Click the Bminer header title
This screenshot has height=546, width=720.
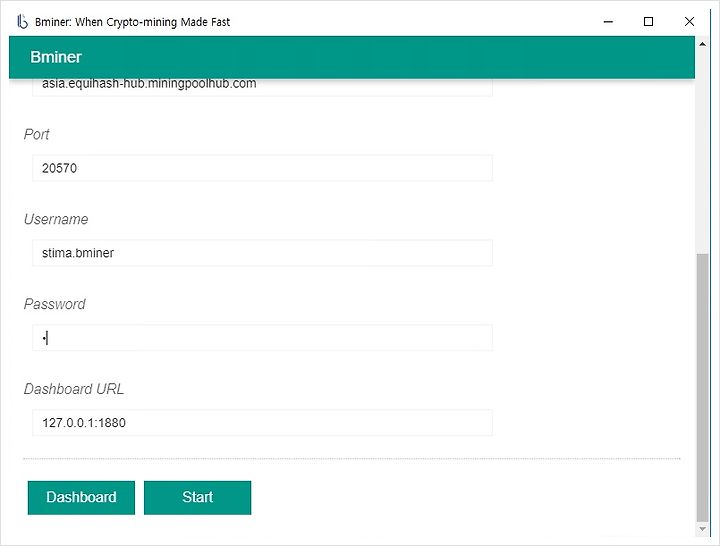point(56,57)
